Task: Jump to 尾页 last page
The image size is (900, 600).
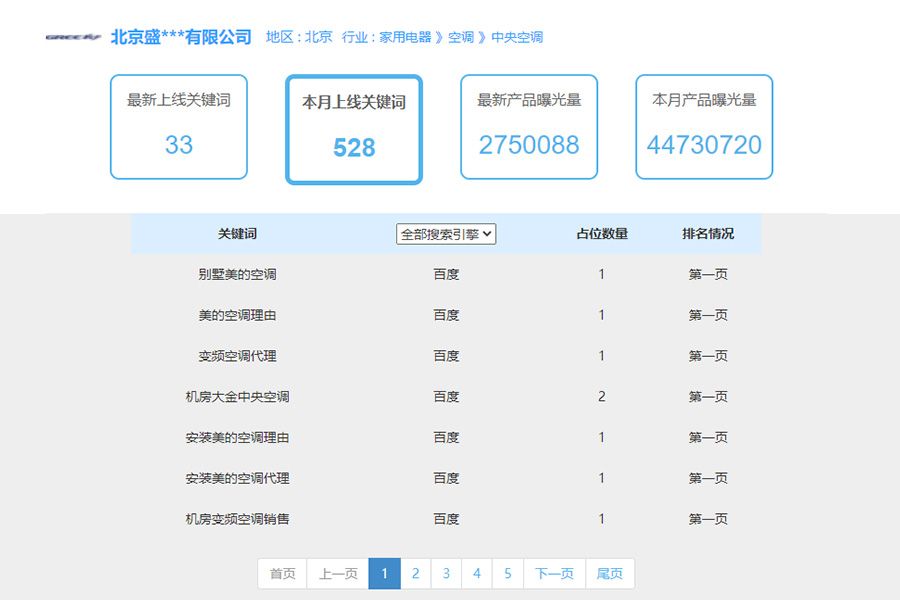Action: (609, 573)
